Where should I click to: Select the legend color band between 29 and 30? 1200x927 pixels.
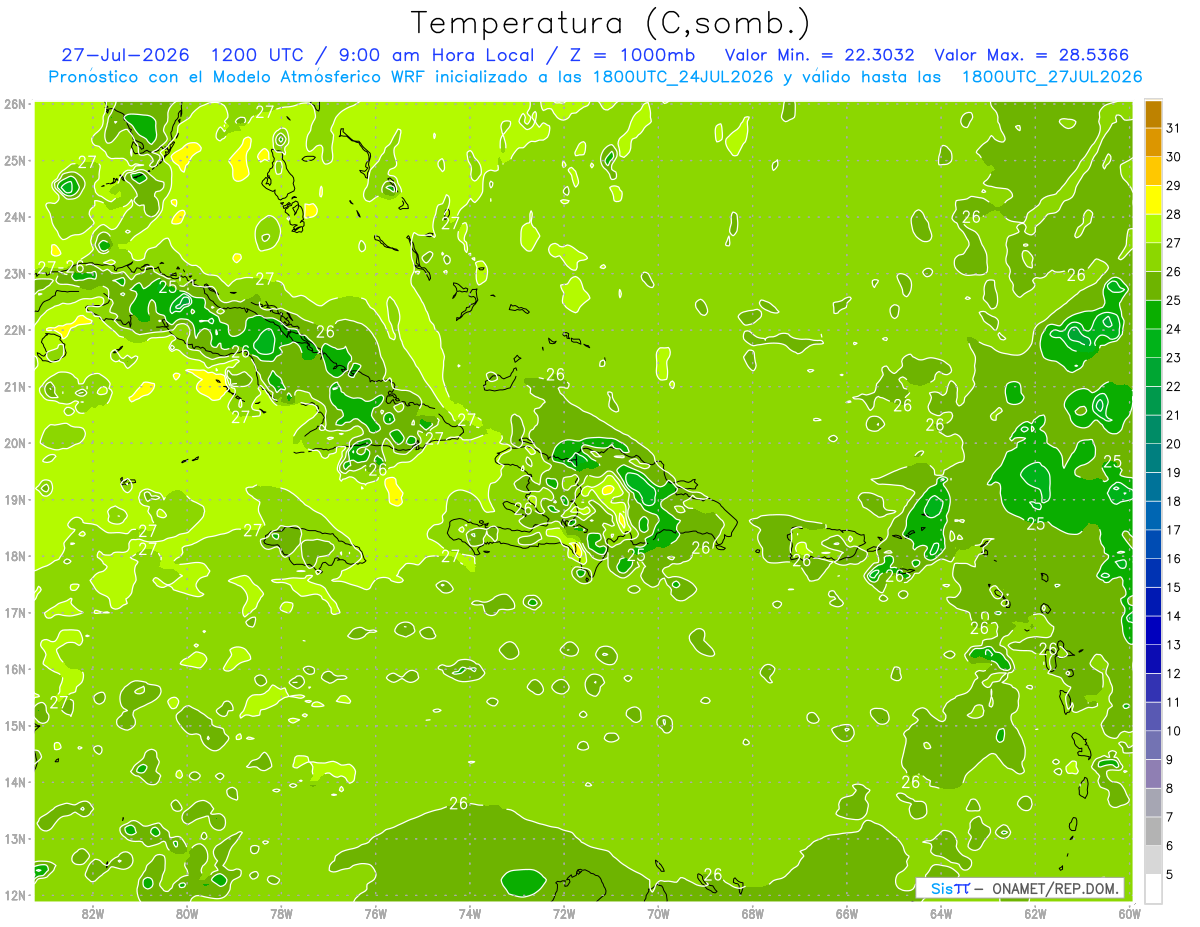(1153, 171)
